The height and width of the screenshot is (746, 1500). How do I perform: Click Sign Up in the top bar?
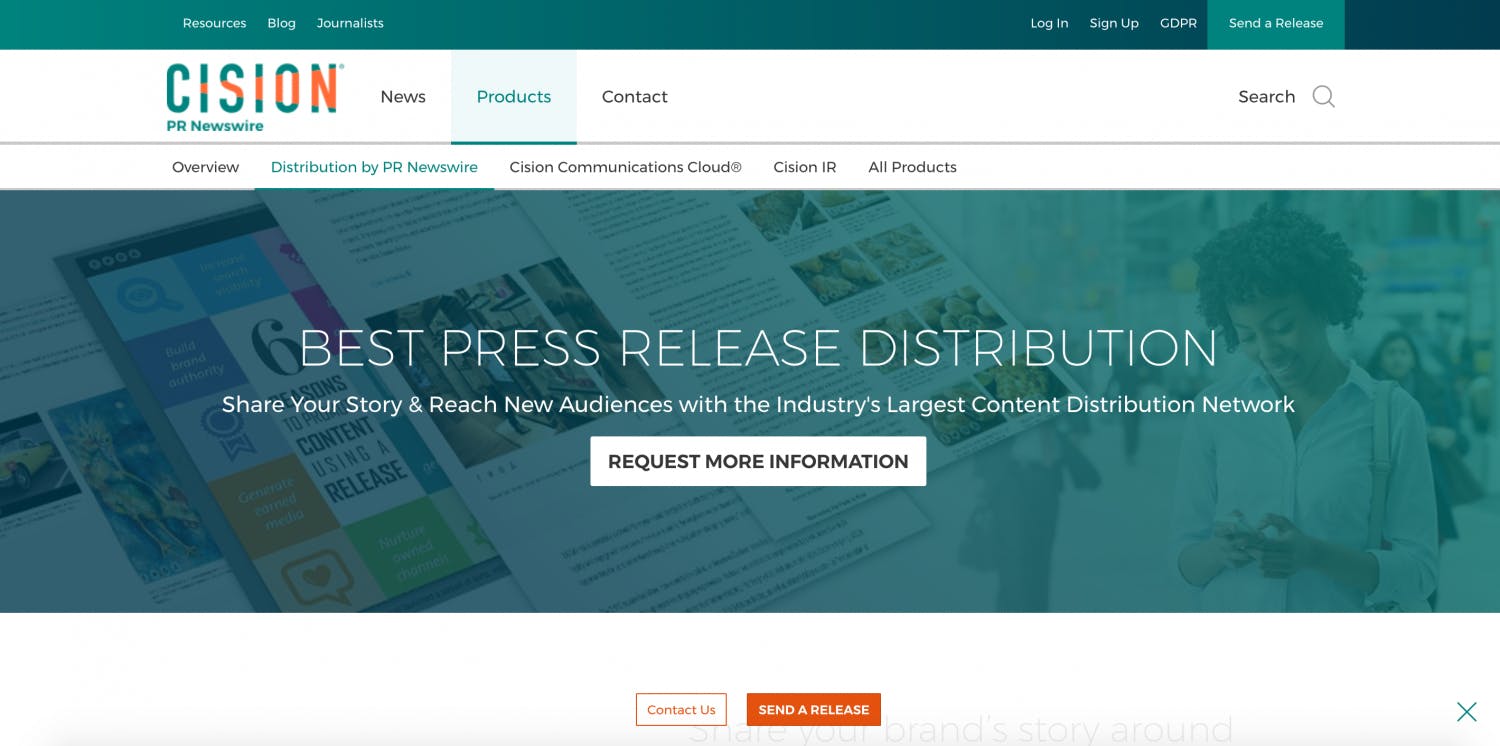(x=1114, y=23)
